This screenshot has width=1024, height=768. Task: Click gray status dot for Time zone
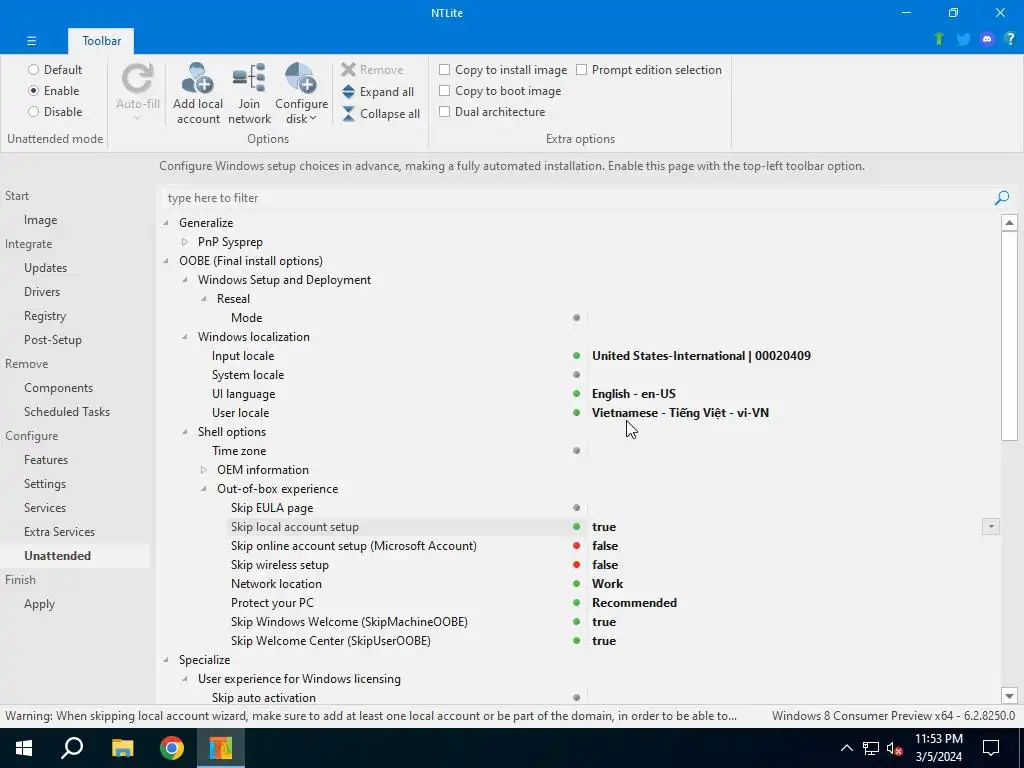pyautogui.click(x=576, y=451)
